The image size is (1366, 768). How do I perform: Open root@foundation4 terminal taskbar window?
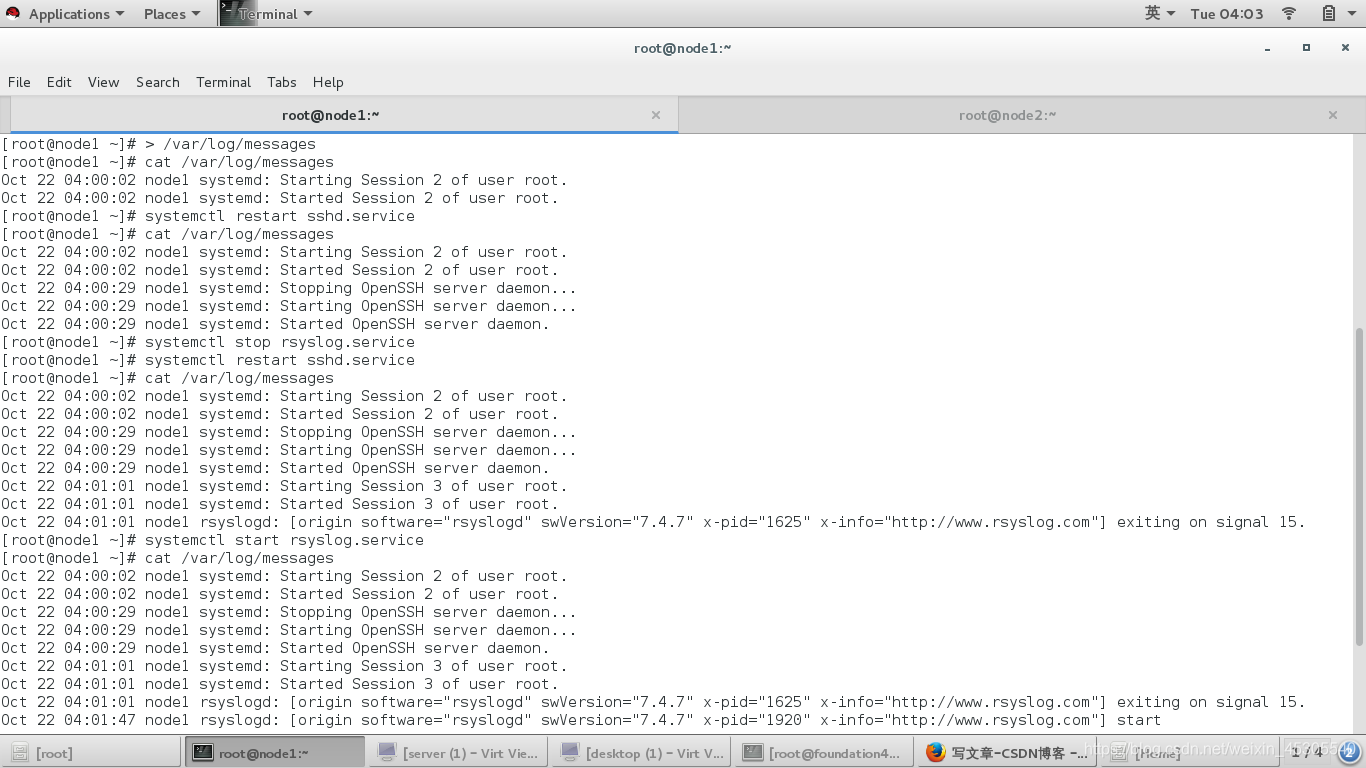(825, 753)
